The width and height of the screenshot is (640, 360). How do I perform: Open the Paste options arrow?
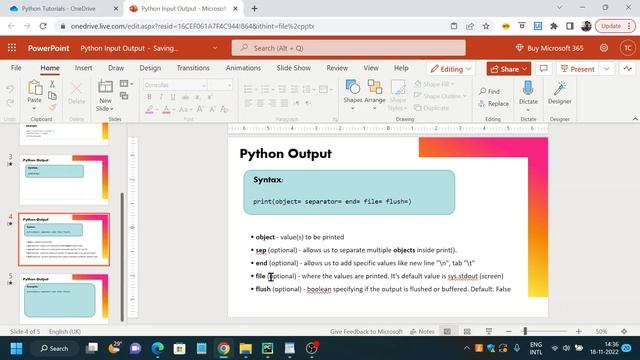[34, 109]
